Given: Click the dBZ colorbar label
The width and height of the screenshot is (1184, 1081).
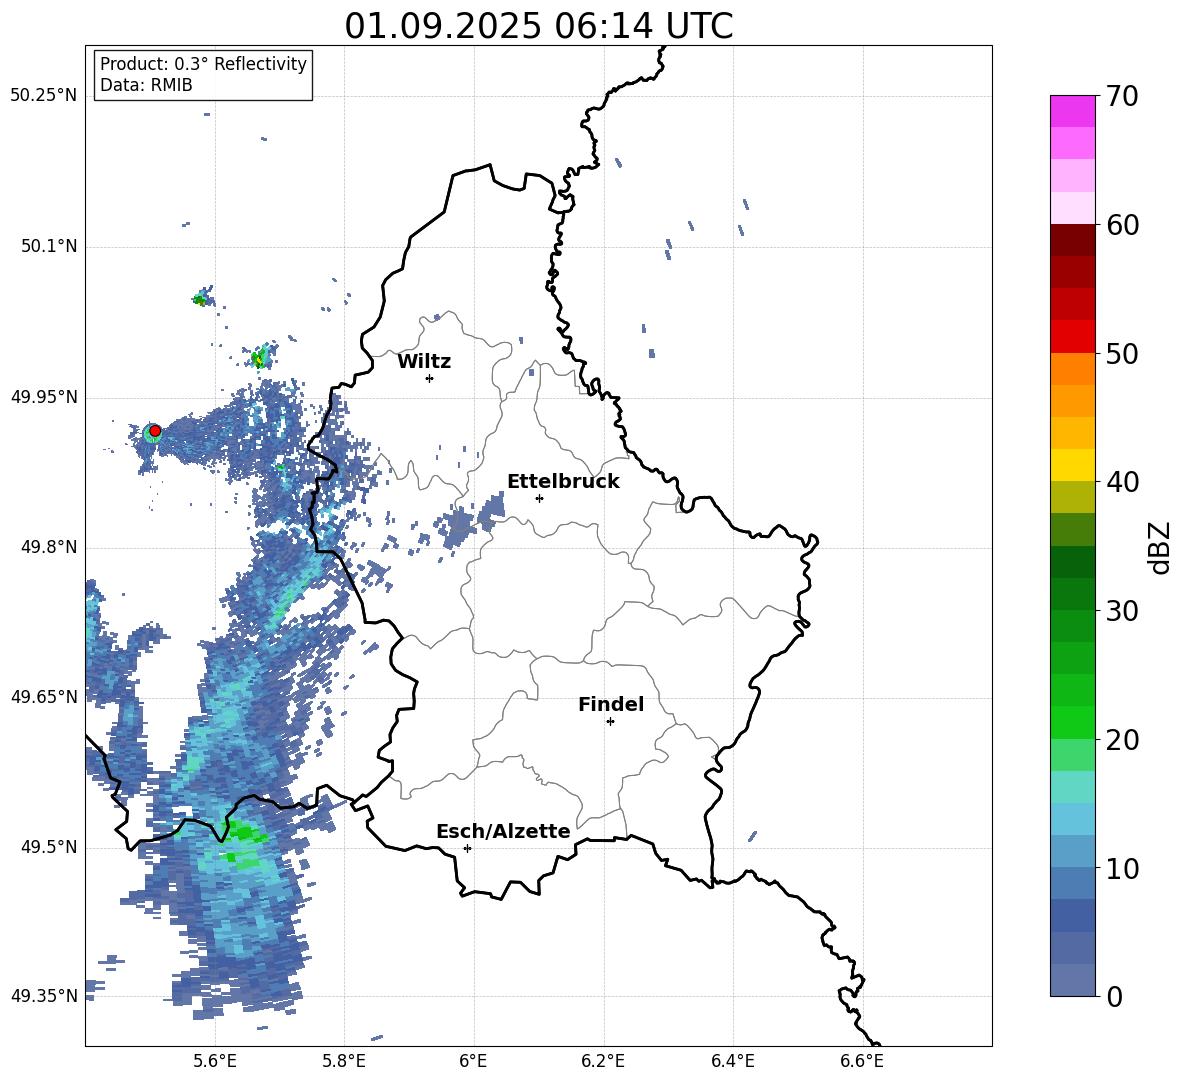Looking at the screenshot, I should pyautogui.click(x=1160, y=547).
